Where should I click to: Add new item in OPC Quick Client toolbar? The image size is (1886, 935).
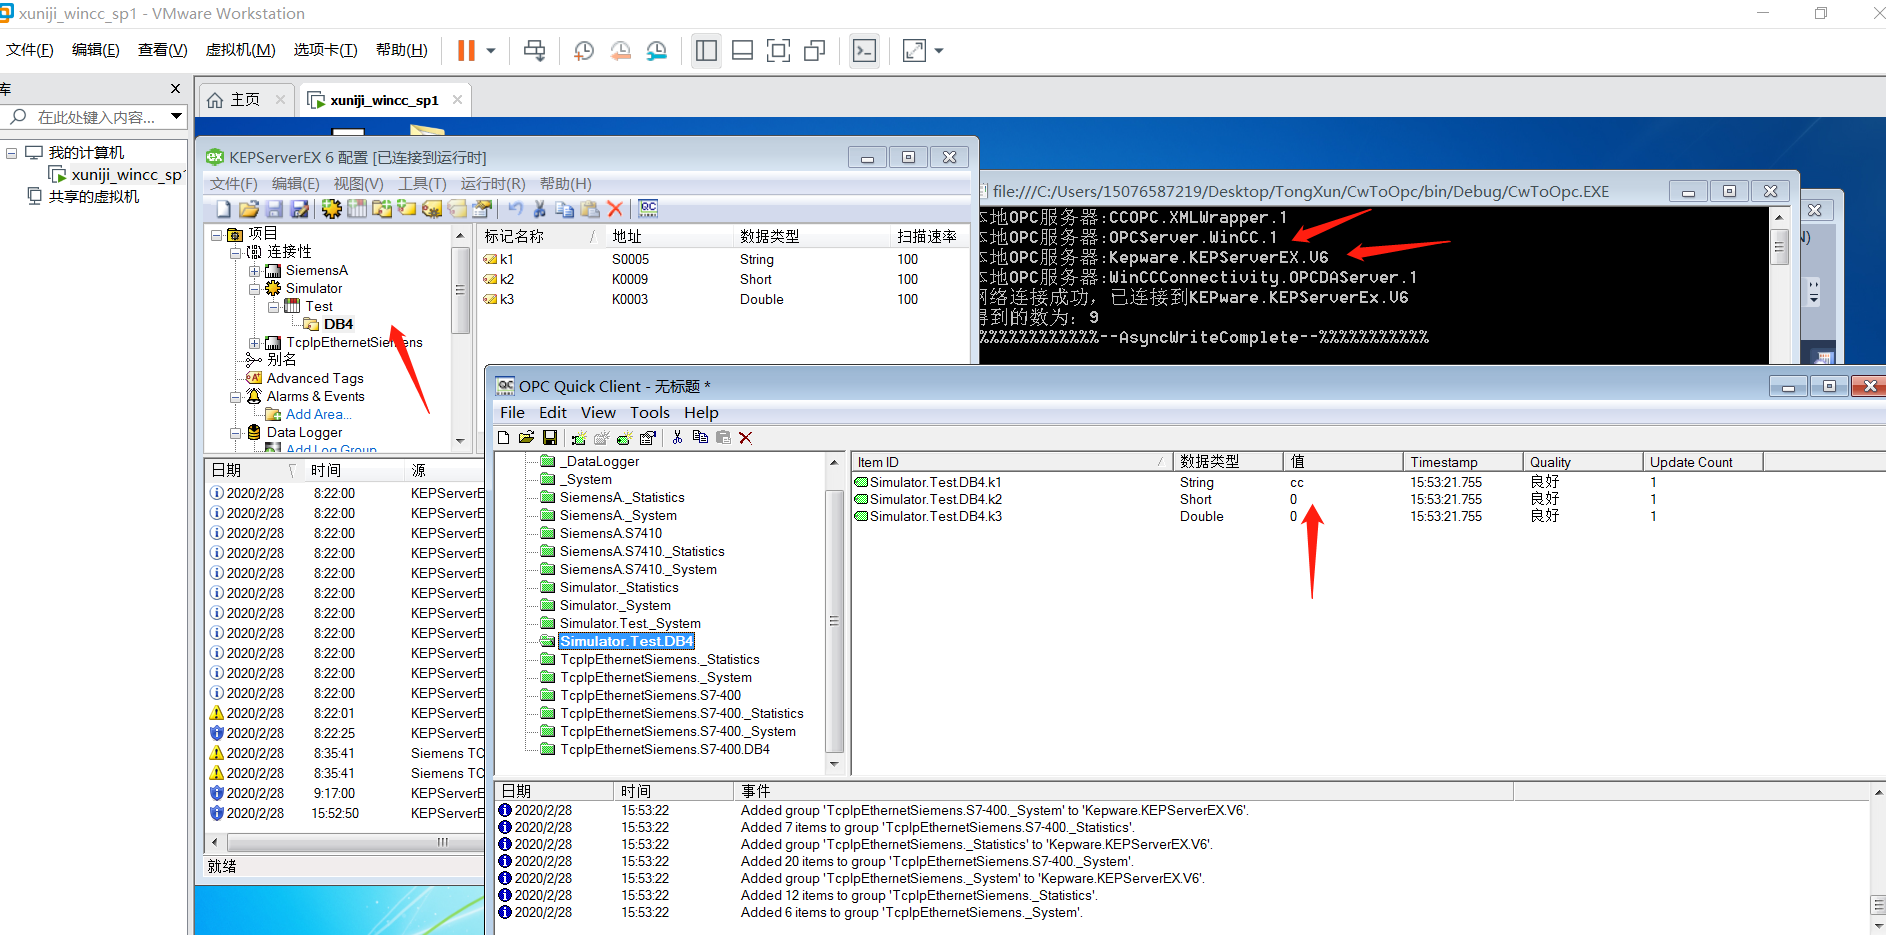[624, 438]
